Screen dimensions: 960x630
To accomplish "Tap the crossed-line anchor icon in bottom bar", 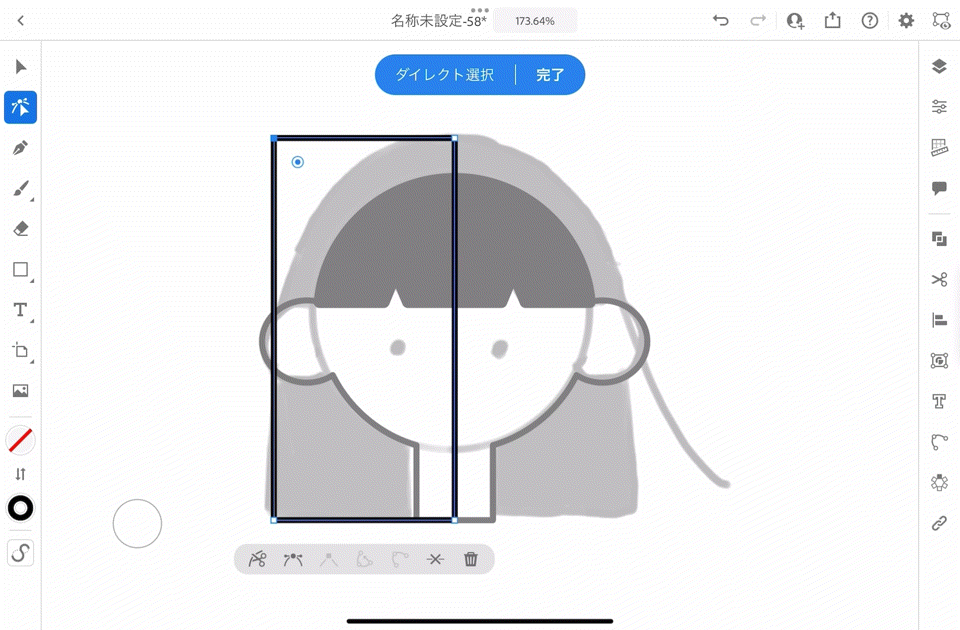I will tap(435, 559).
